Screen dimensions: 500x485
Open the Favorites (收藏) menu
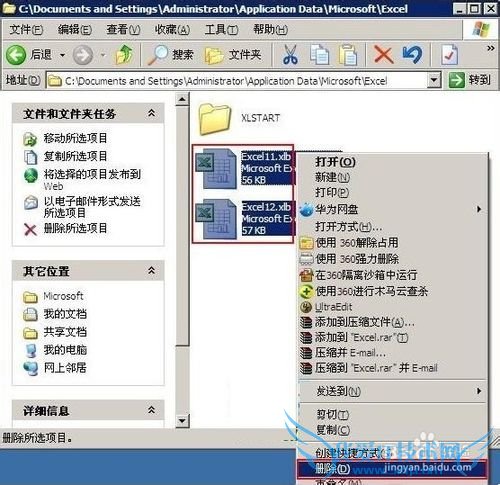pyautogui.click(x=172, y=30)
